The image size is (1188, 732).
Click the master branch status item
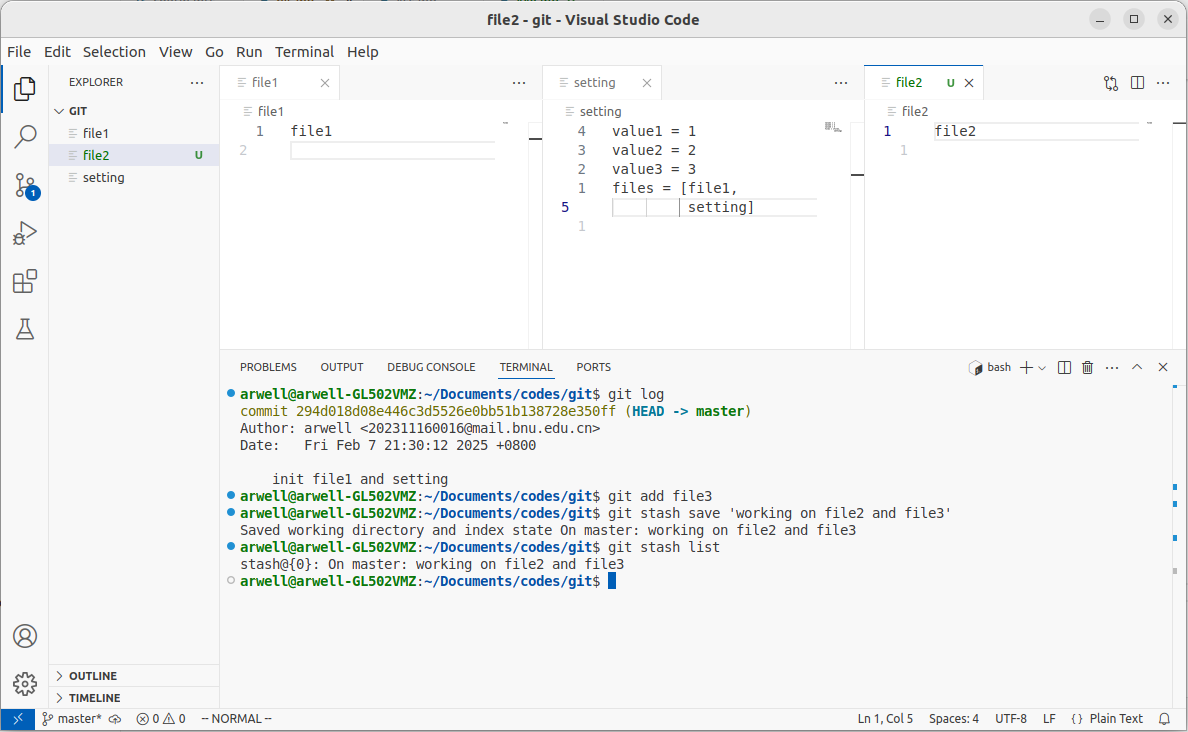tap(72, 718)
